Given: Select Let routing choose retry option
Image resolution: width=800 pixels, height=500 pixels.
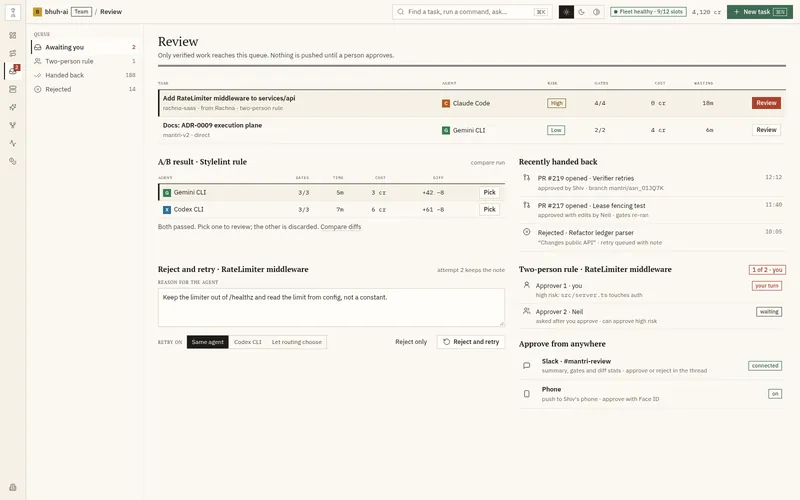Looking at the screenshot, I should coord(296,342).
